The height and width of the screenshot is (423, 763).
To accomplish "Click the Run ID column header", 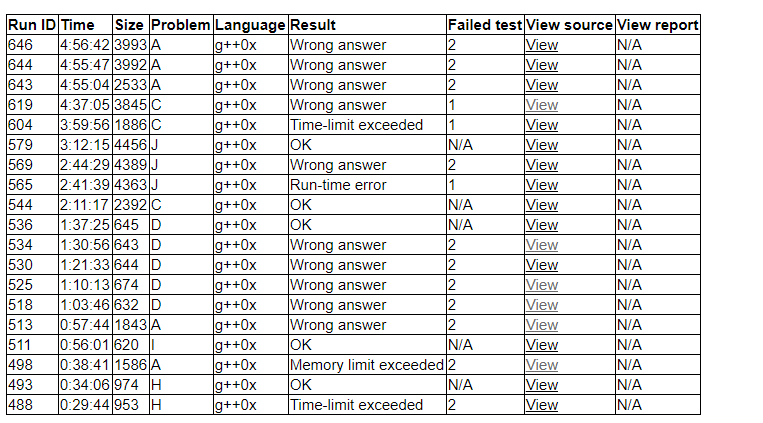I will click(32, 25).
